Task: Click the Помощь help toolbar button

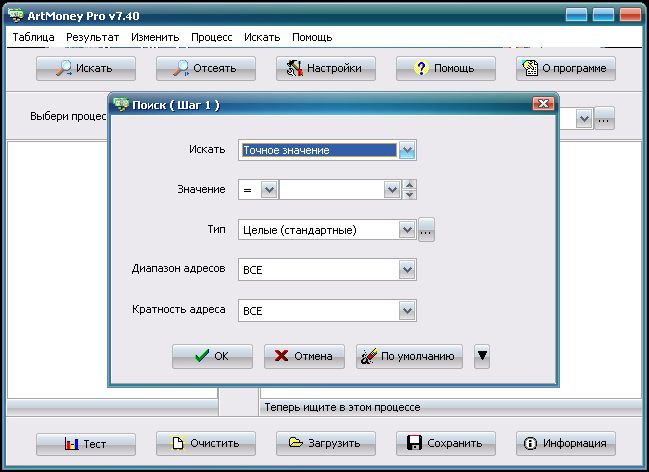Action: coord(446,68)
